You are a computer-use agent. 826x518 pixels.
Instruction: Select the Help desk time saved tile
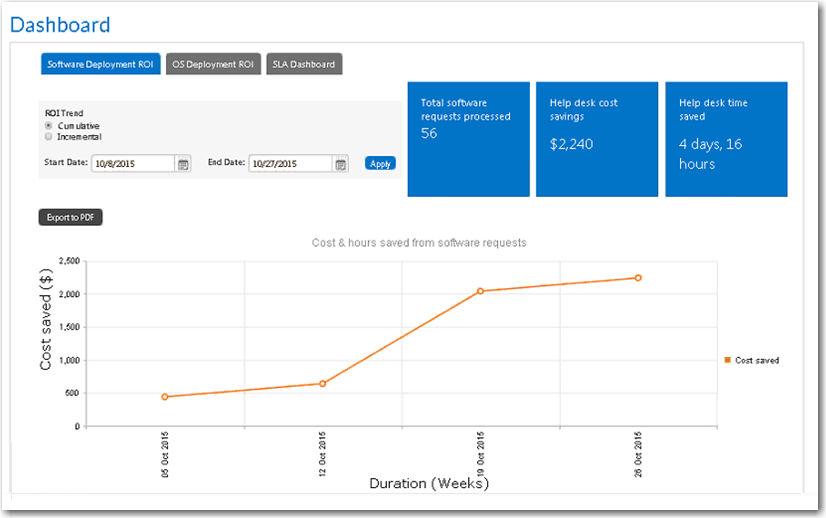click(726, 139)
